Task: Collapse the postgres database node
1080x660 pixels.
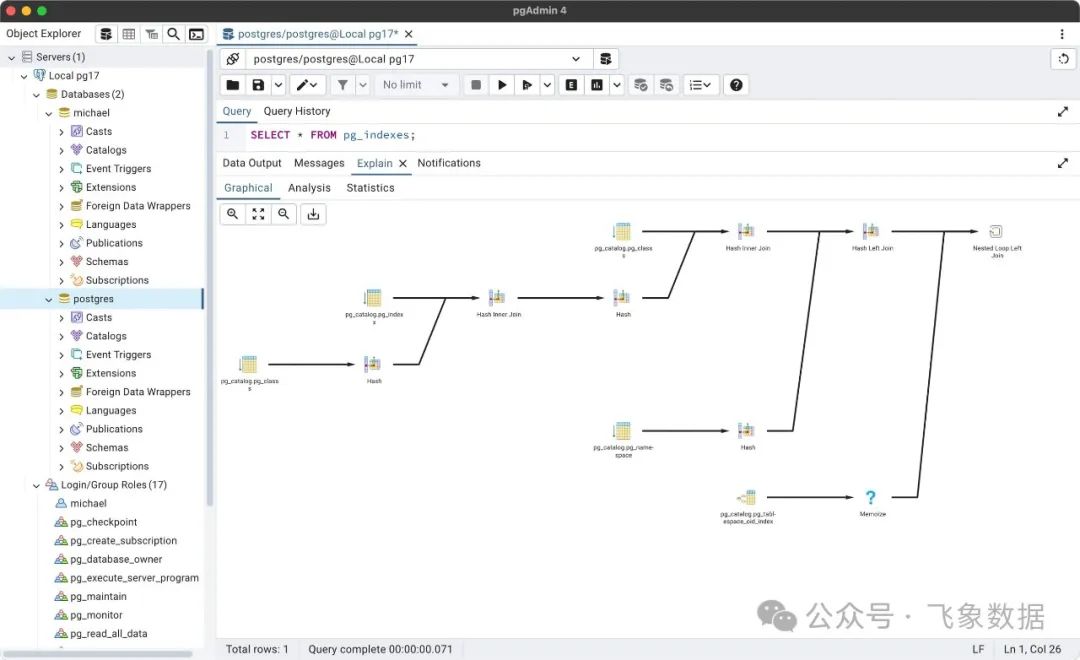Action: click(49, 299)
